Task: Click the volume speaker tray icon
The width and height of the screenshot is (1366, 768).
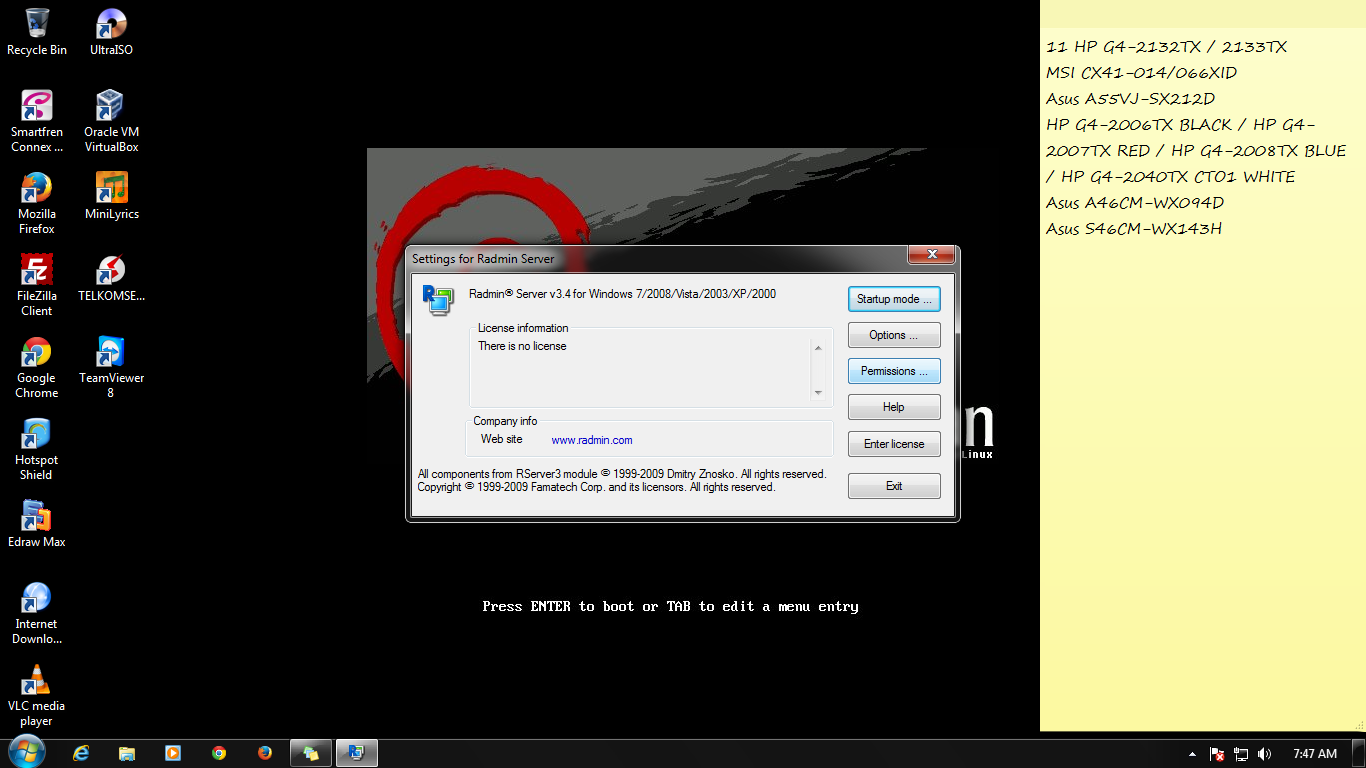Action: pos(1265,754)
